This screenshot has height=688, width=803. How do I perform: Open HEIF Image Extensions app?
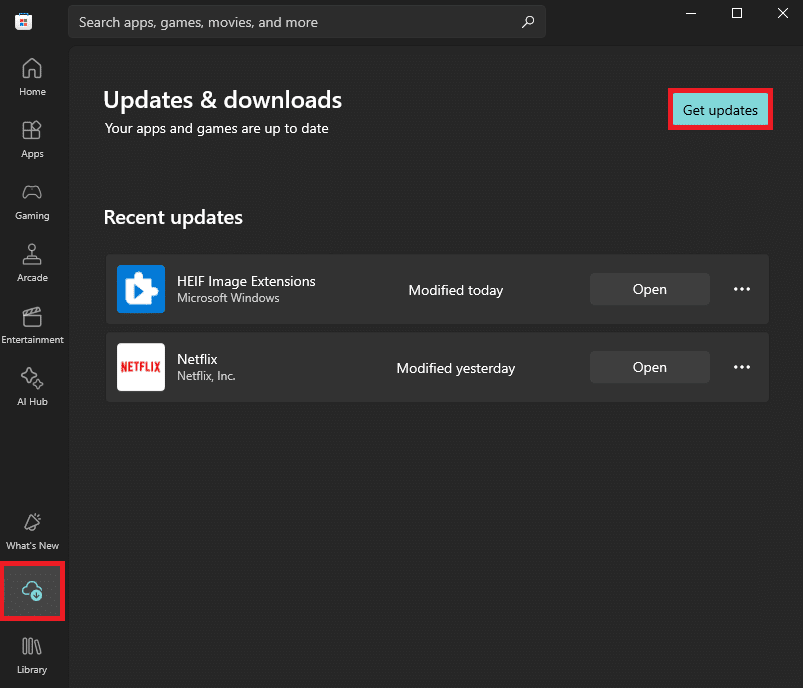(649, 289)
